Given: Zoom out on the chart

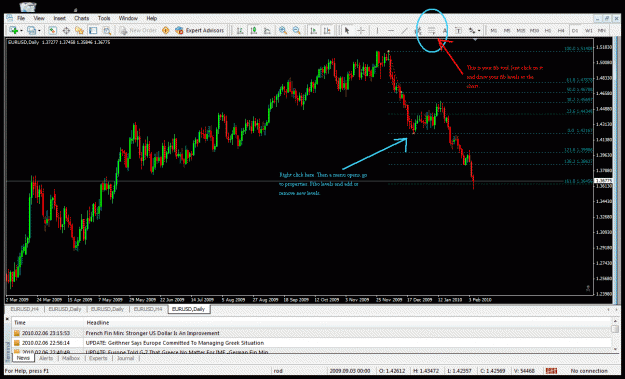Looking at the screenshot, I should pos(297,30).
